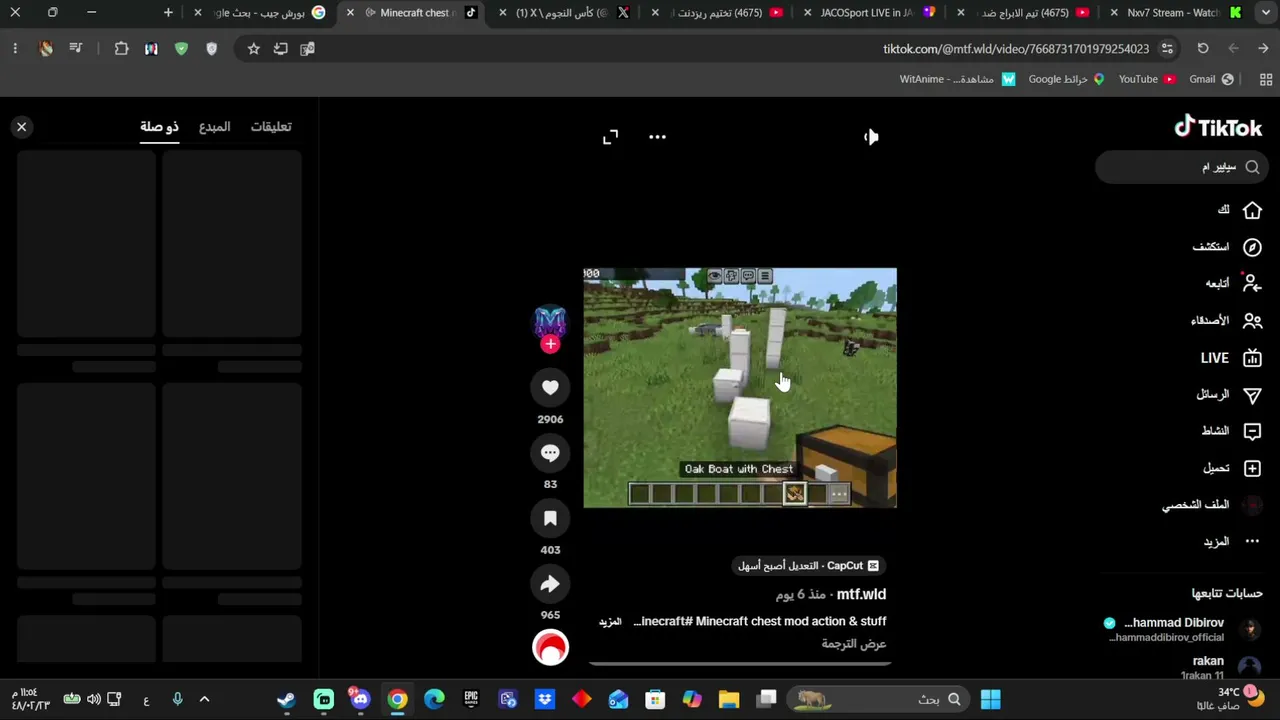Close the related videos side panel
This screenshot has width=1280, height=720.
pyautogui.click(x=21, y=127)
